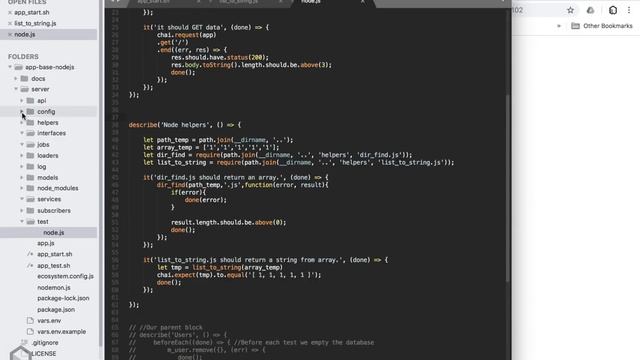Click the node_modules folder icon
This screenshot has height=360, width=640.
(x=30, y=188)
